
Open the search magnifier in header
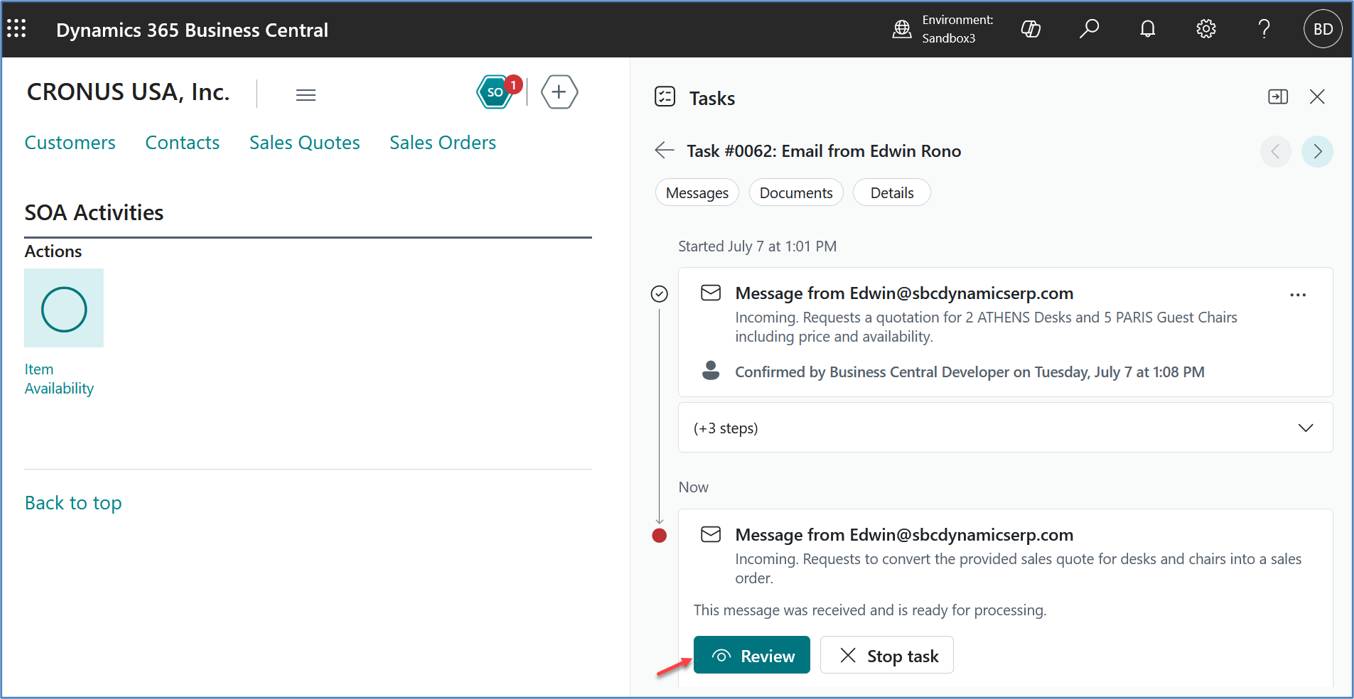point(1089,29)
